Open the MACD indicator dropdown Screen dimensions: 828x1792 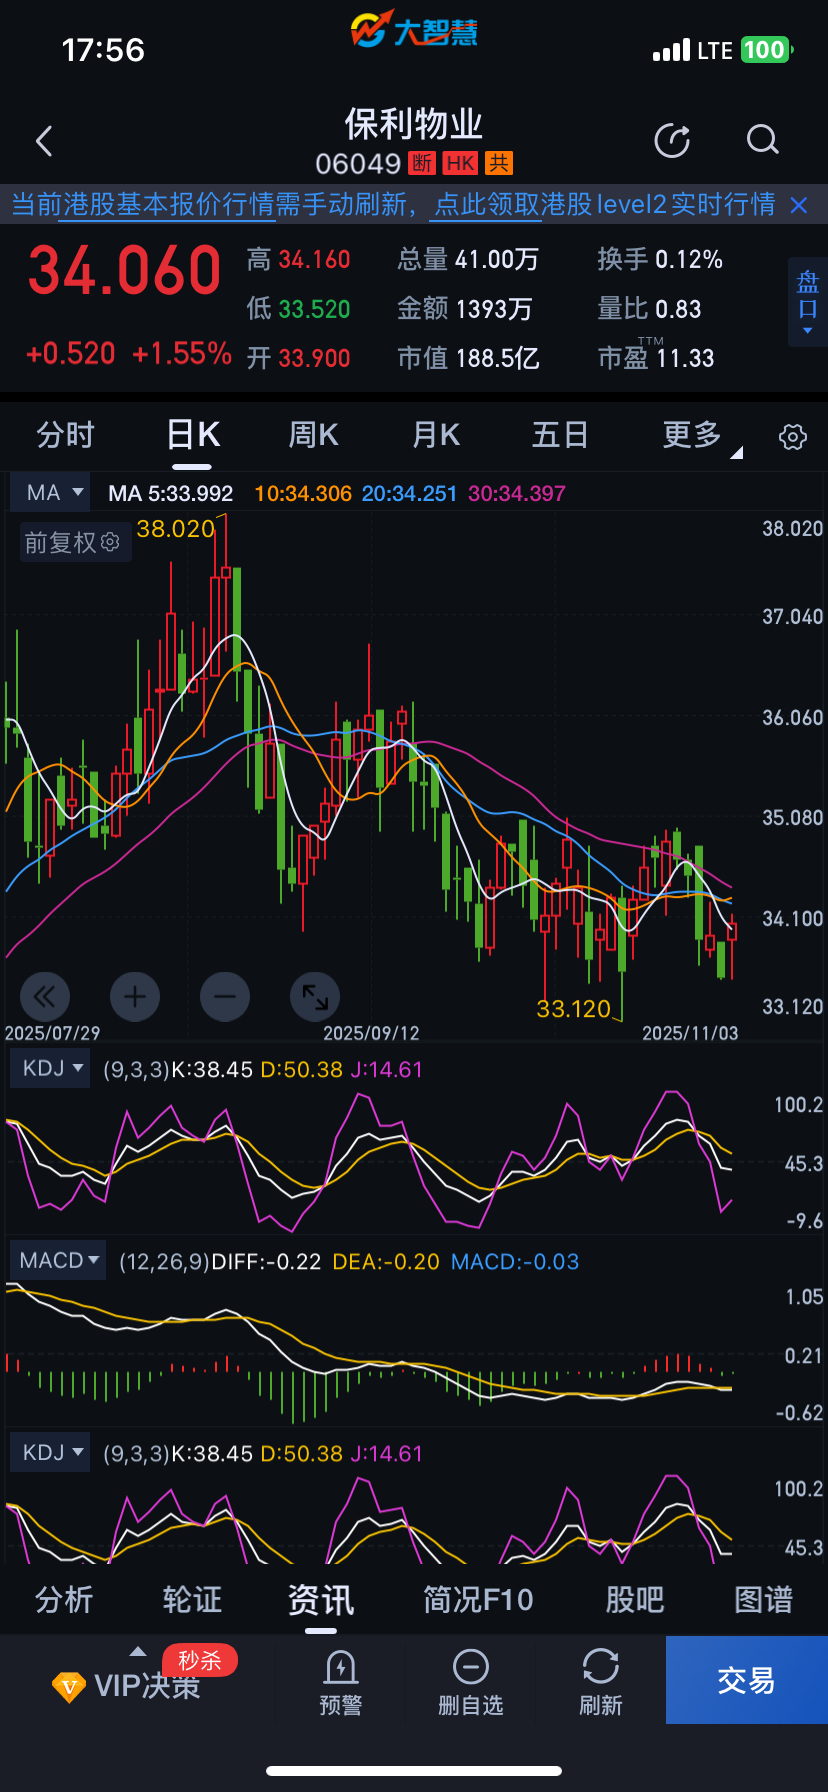[58, 1260]
